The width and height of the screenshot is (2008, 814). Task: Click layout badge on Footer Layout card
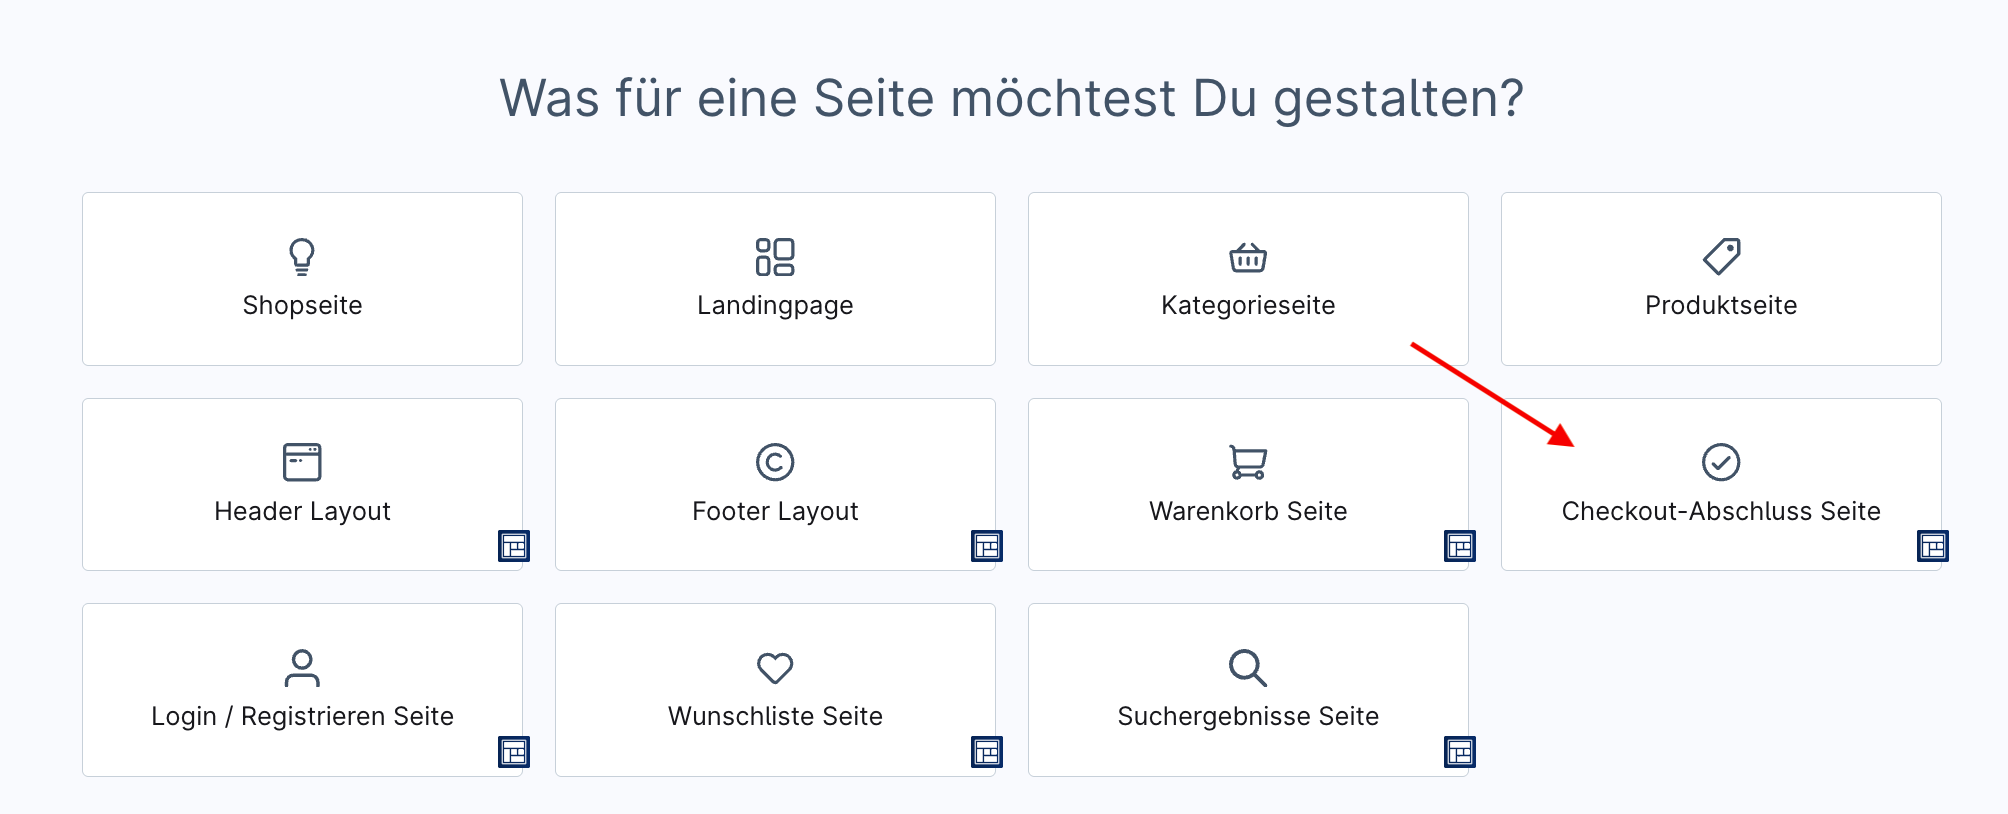[987, 546]
